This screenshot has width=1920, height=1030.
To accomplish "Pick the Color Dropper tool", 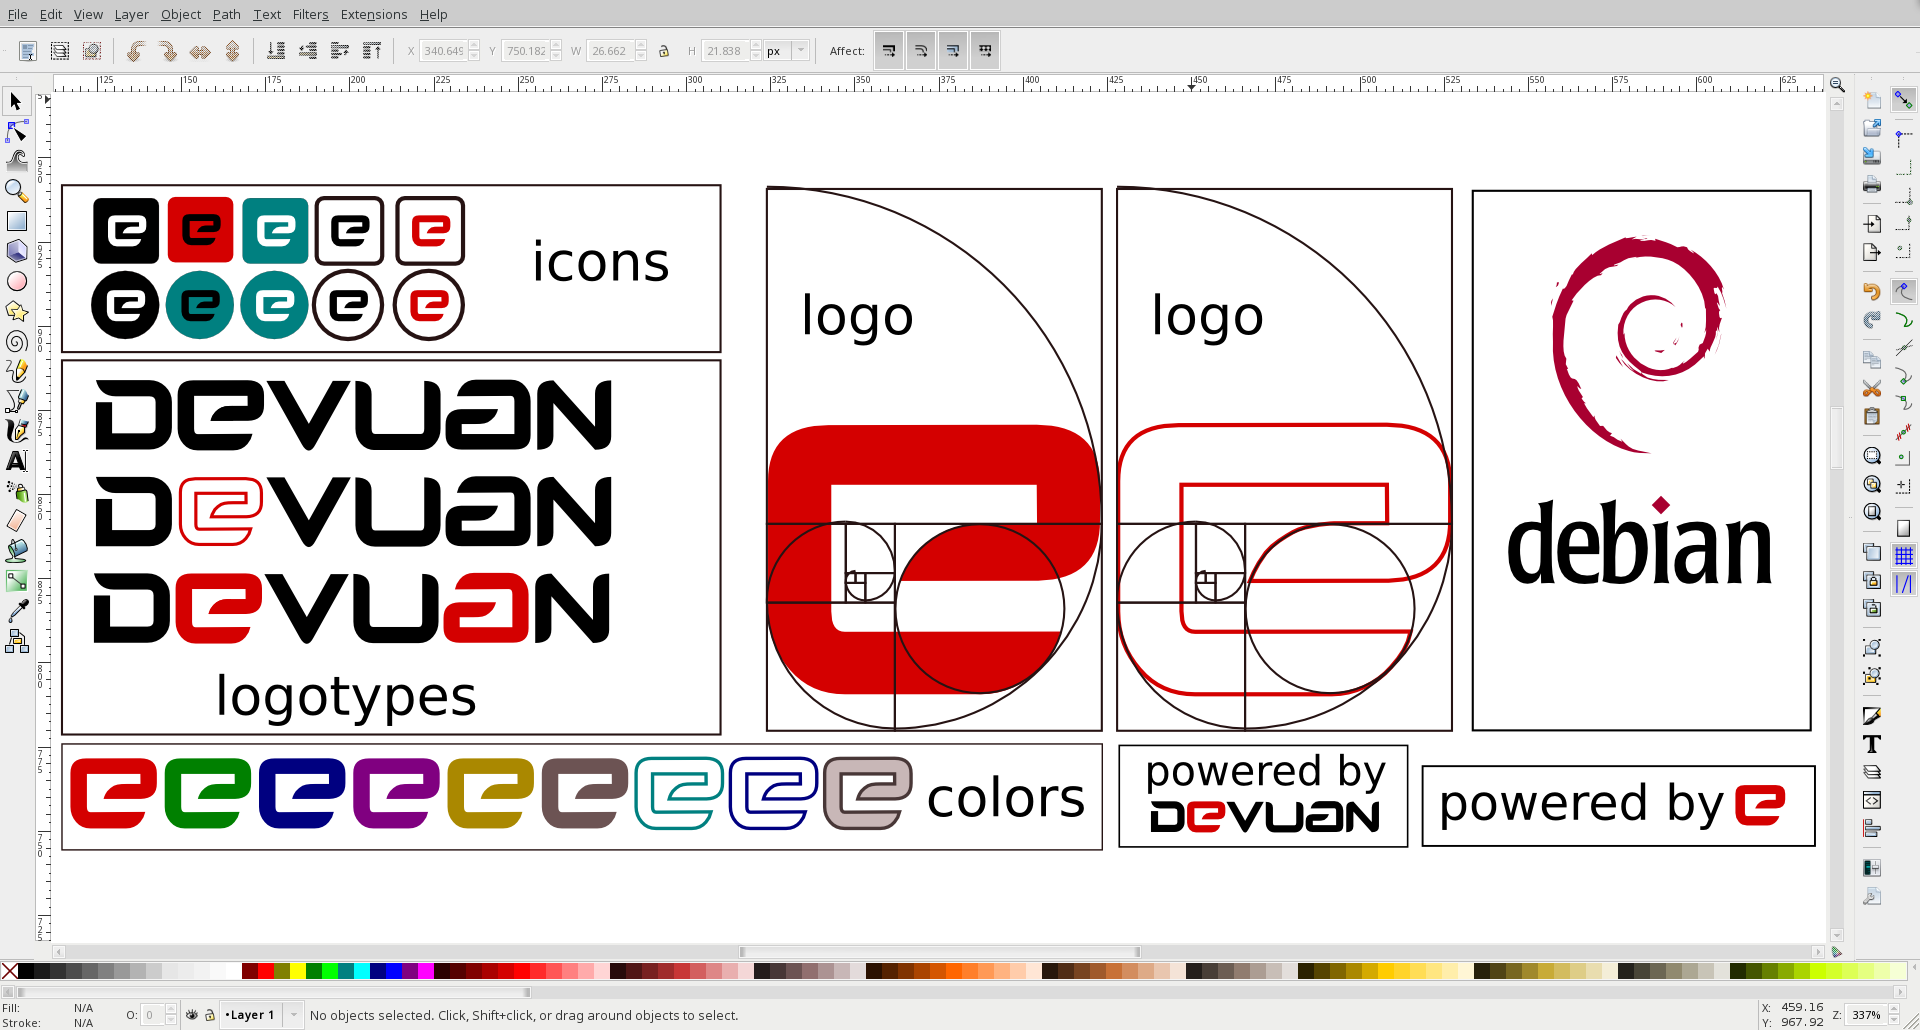I will [x=16, y=611].
